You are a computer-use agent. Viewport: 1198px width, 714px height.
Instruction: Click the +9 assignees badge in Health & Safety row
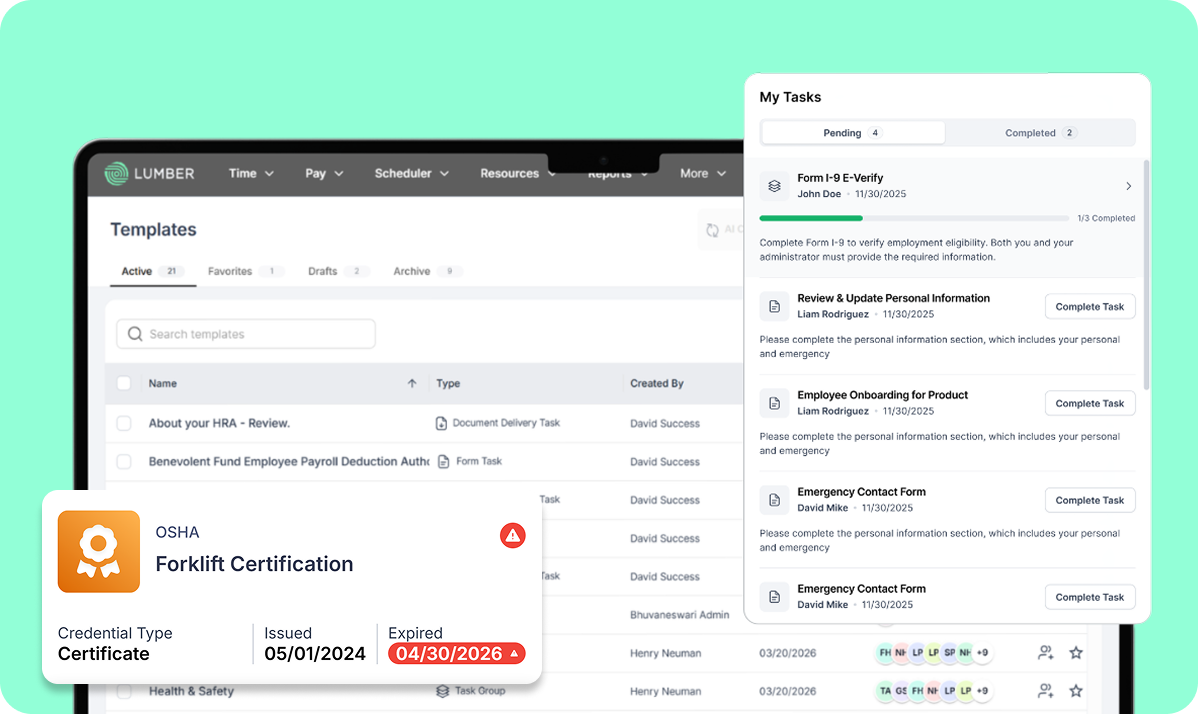[x=983, y=691]
